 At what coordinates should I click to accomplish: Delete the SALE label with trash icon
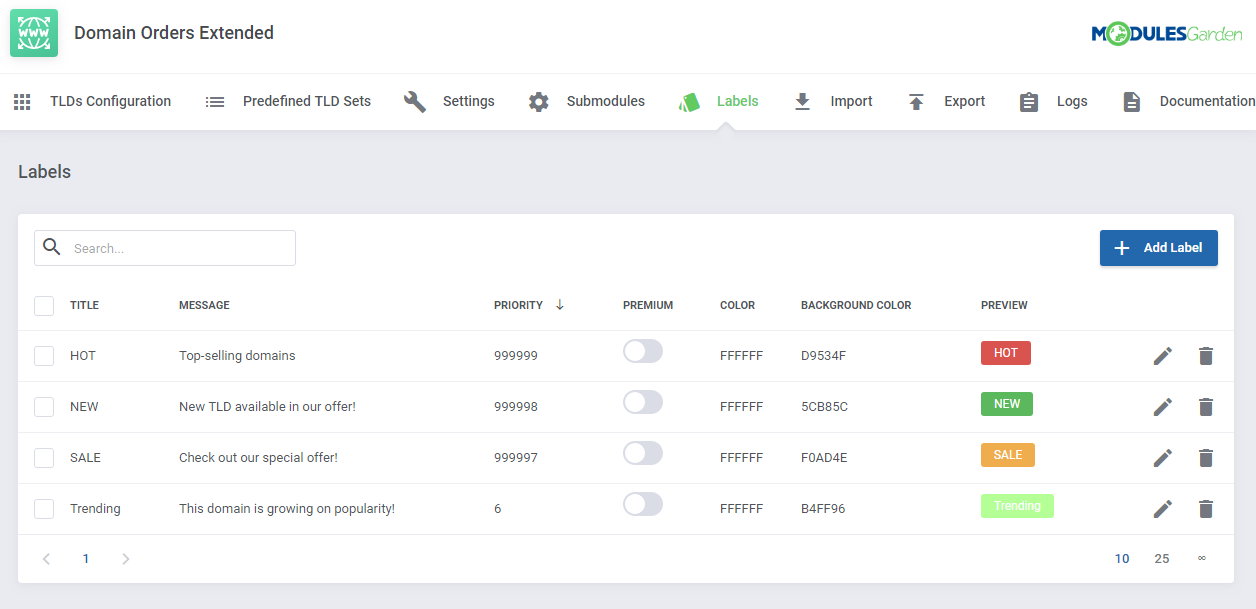[1206, 458]
